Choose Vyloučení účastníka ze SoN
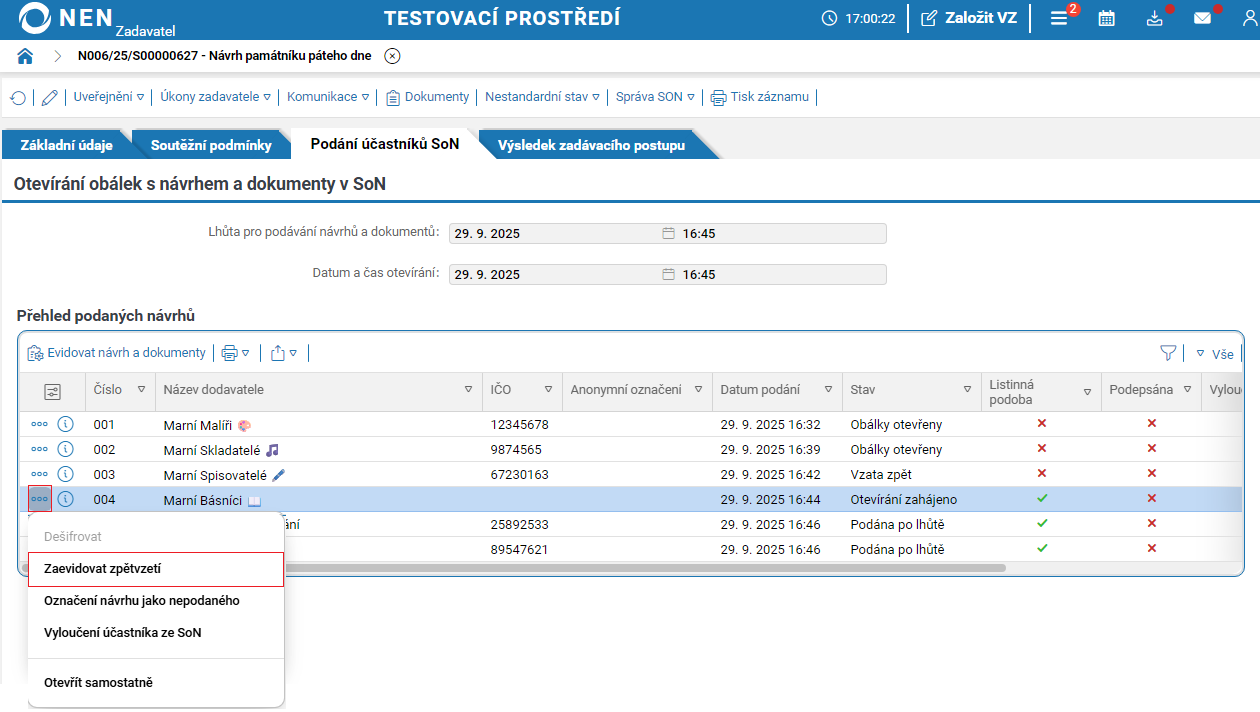This screenshot has height=712, width=1260. tap(123, 633)
